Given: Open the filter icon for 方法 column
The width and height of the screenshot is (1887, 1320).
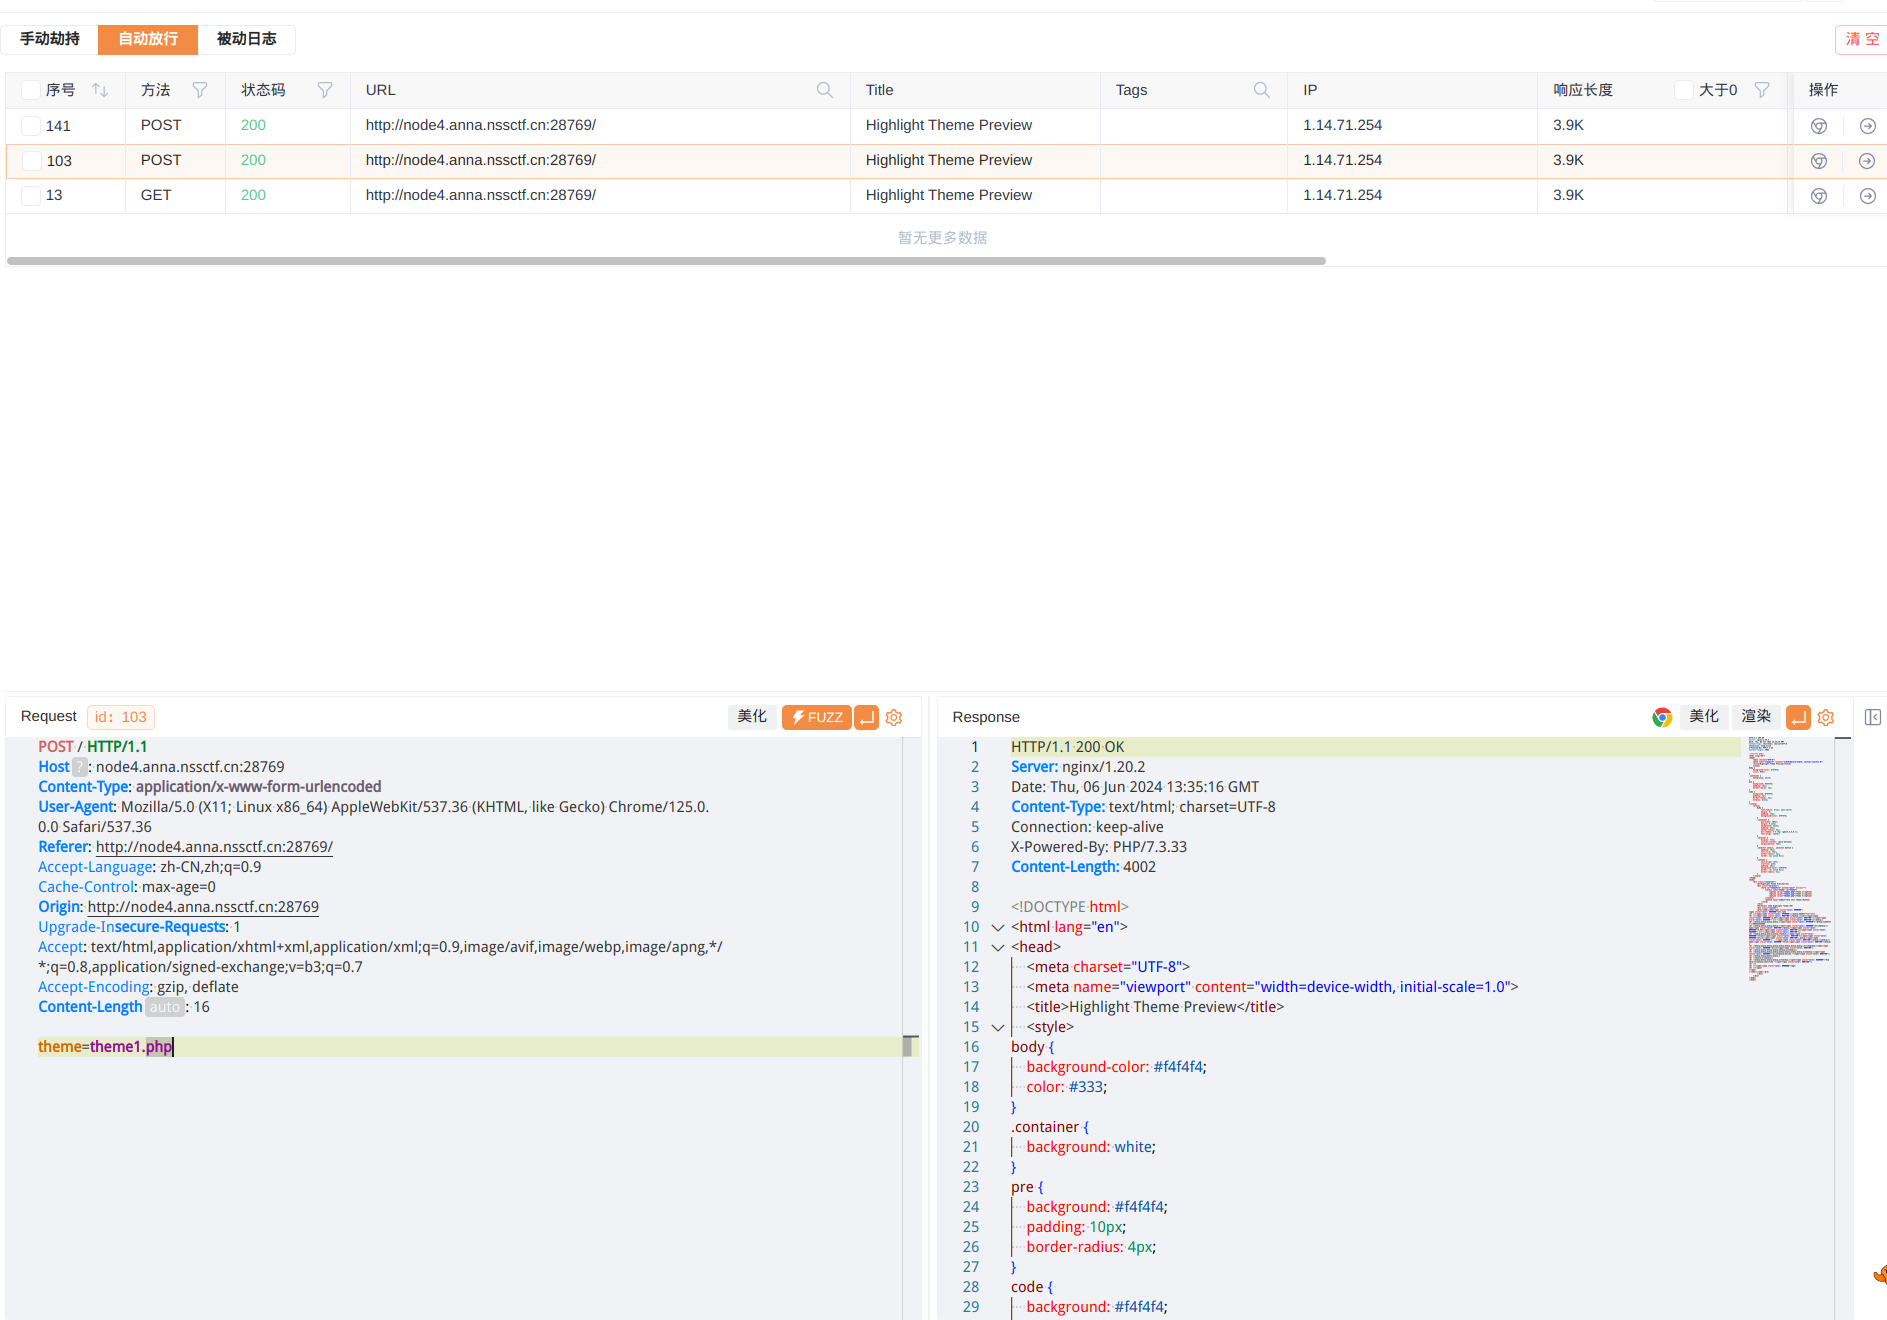Looking at the screenshot, I should click(200, 90).
